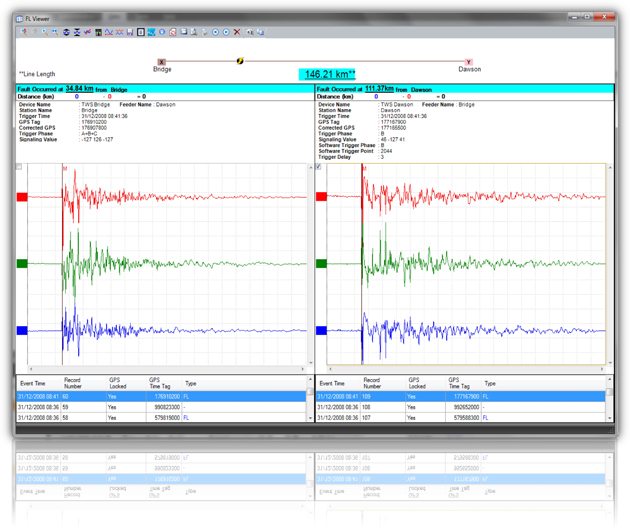
Task: Click the blue cascading windows toolbar icon
Action: pos(261,32)
